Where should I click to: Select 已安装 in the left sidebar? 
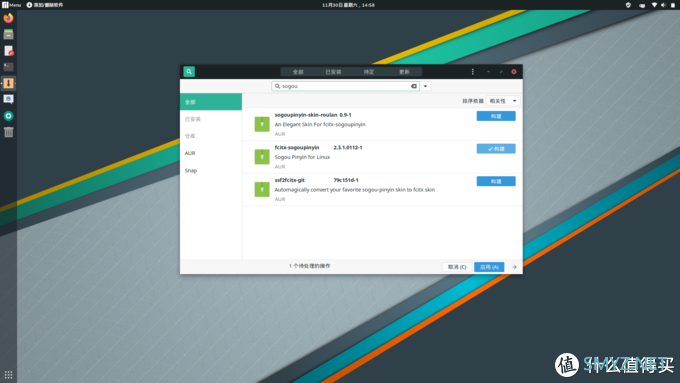tap(211, 119)
